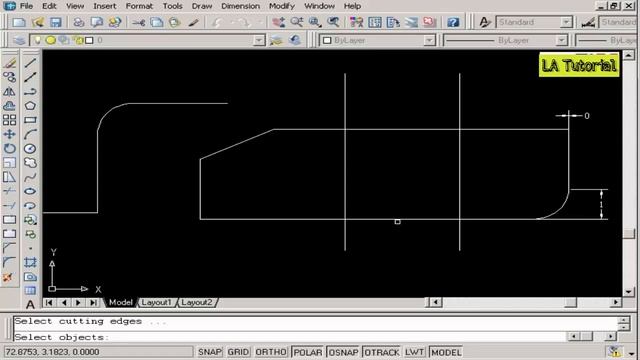640x360 pixels.
Task: Toggle OSNAP in status bar
Action: pos(343,352)
